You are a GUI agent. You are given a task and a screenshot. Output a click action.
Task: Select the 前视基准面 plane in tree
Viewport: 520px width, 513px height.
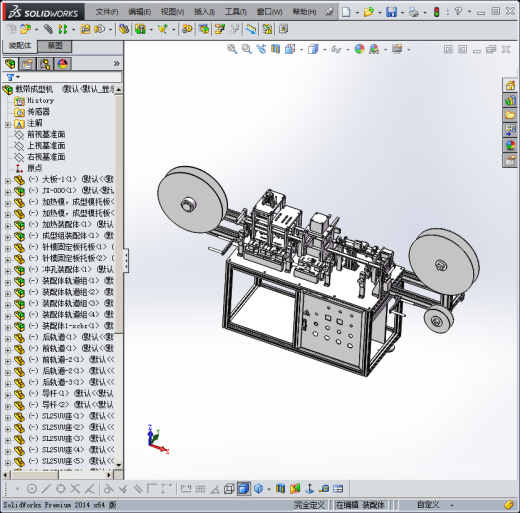pyautogui.click(x=46, y=134)
